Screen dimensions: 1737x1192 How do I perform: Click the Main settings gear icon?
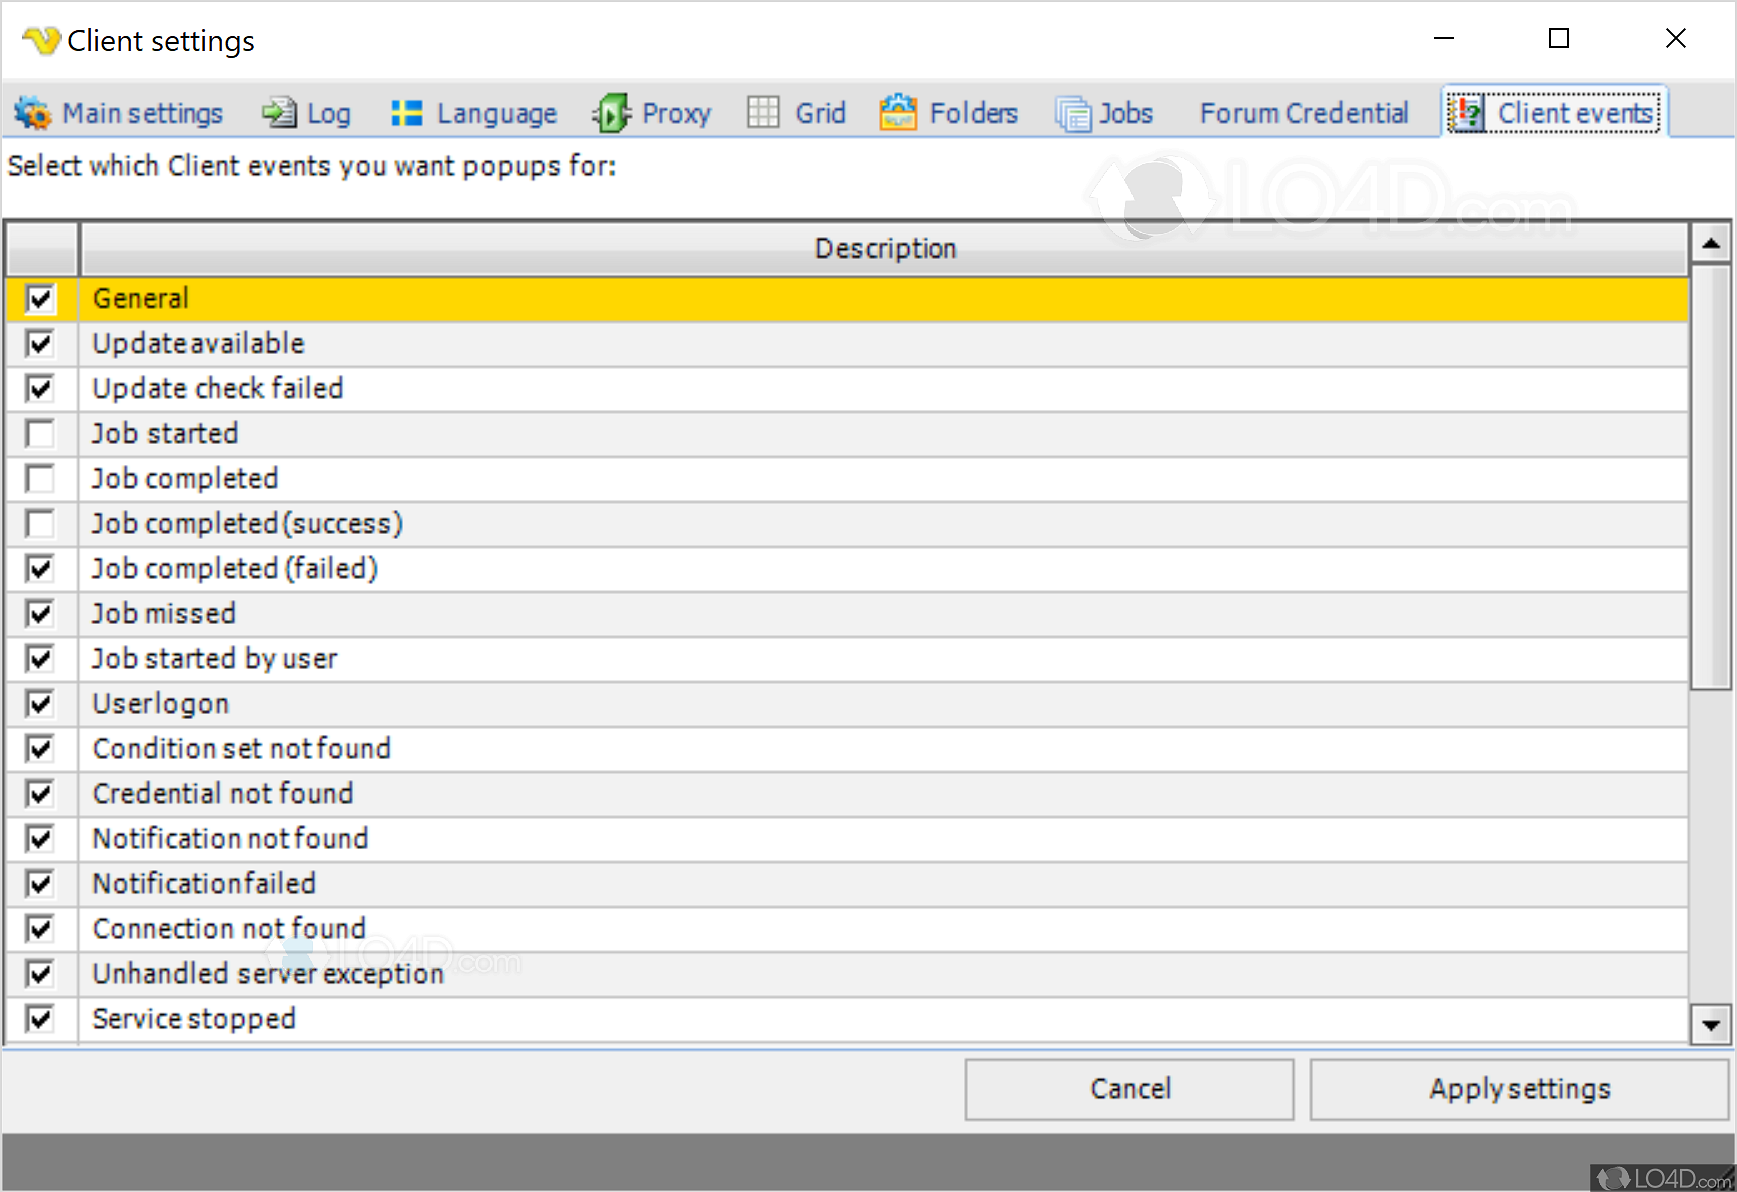33,113
